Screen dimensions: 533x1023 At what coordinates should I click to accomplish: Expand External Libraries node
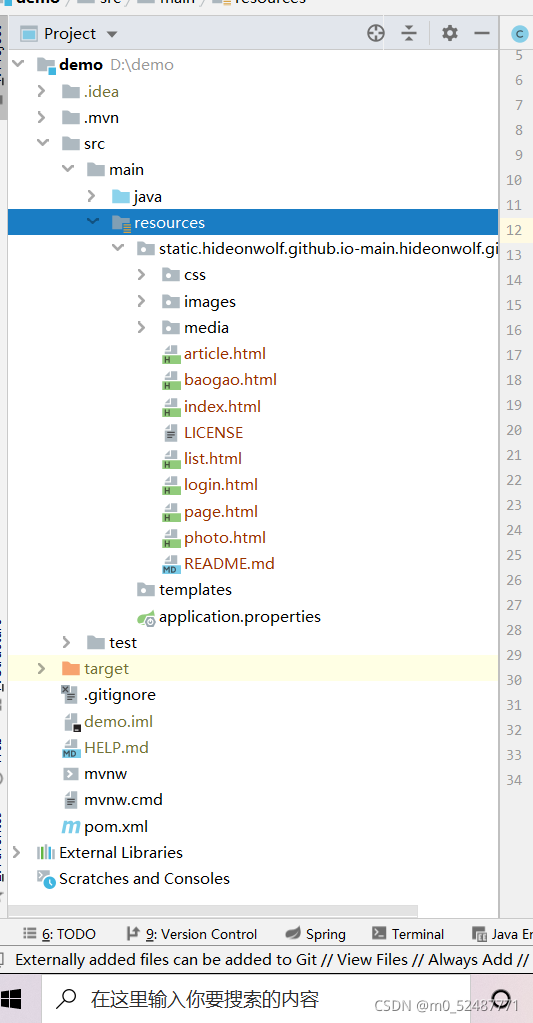pyautogui.click(x=17, y=852)
